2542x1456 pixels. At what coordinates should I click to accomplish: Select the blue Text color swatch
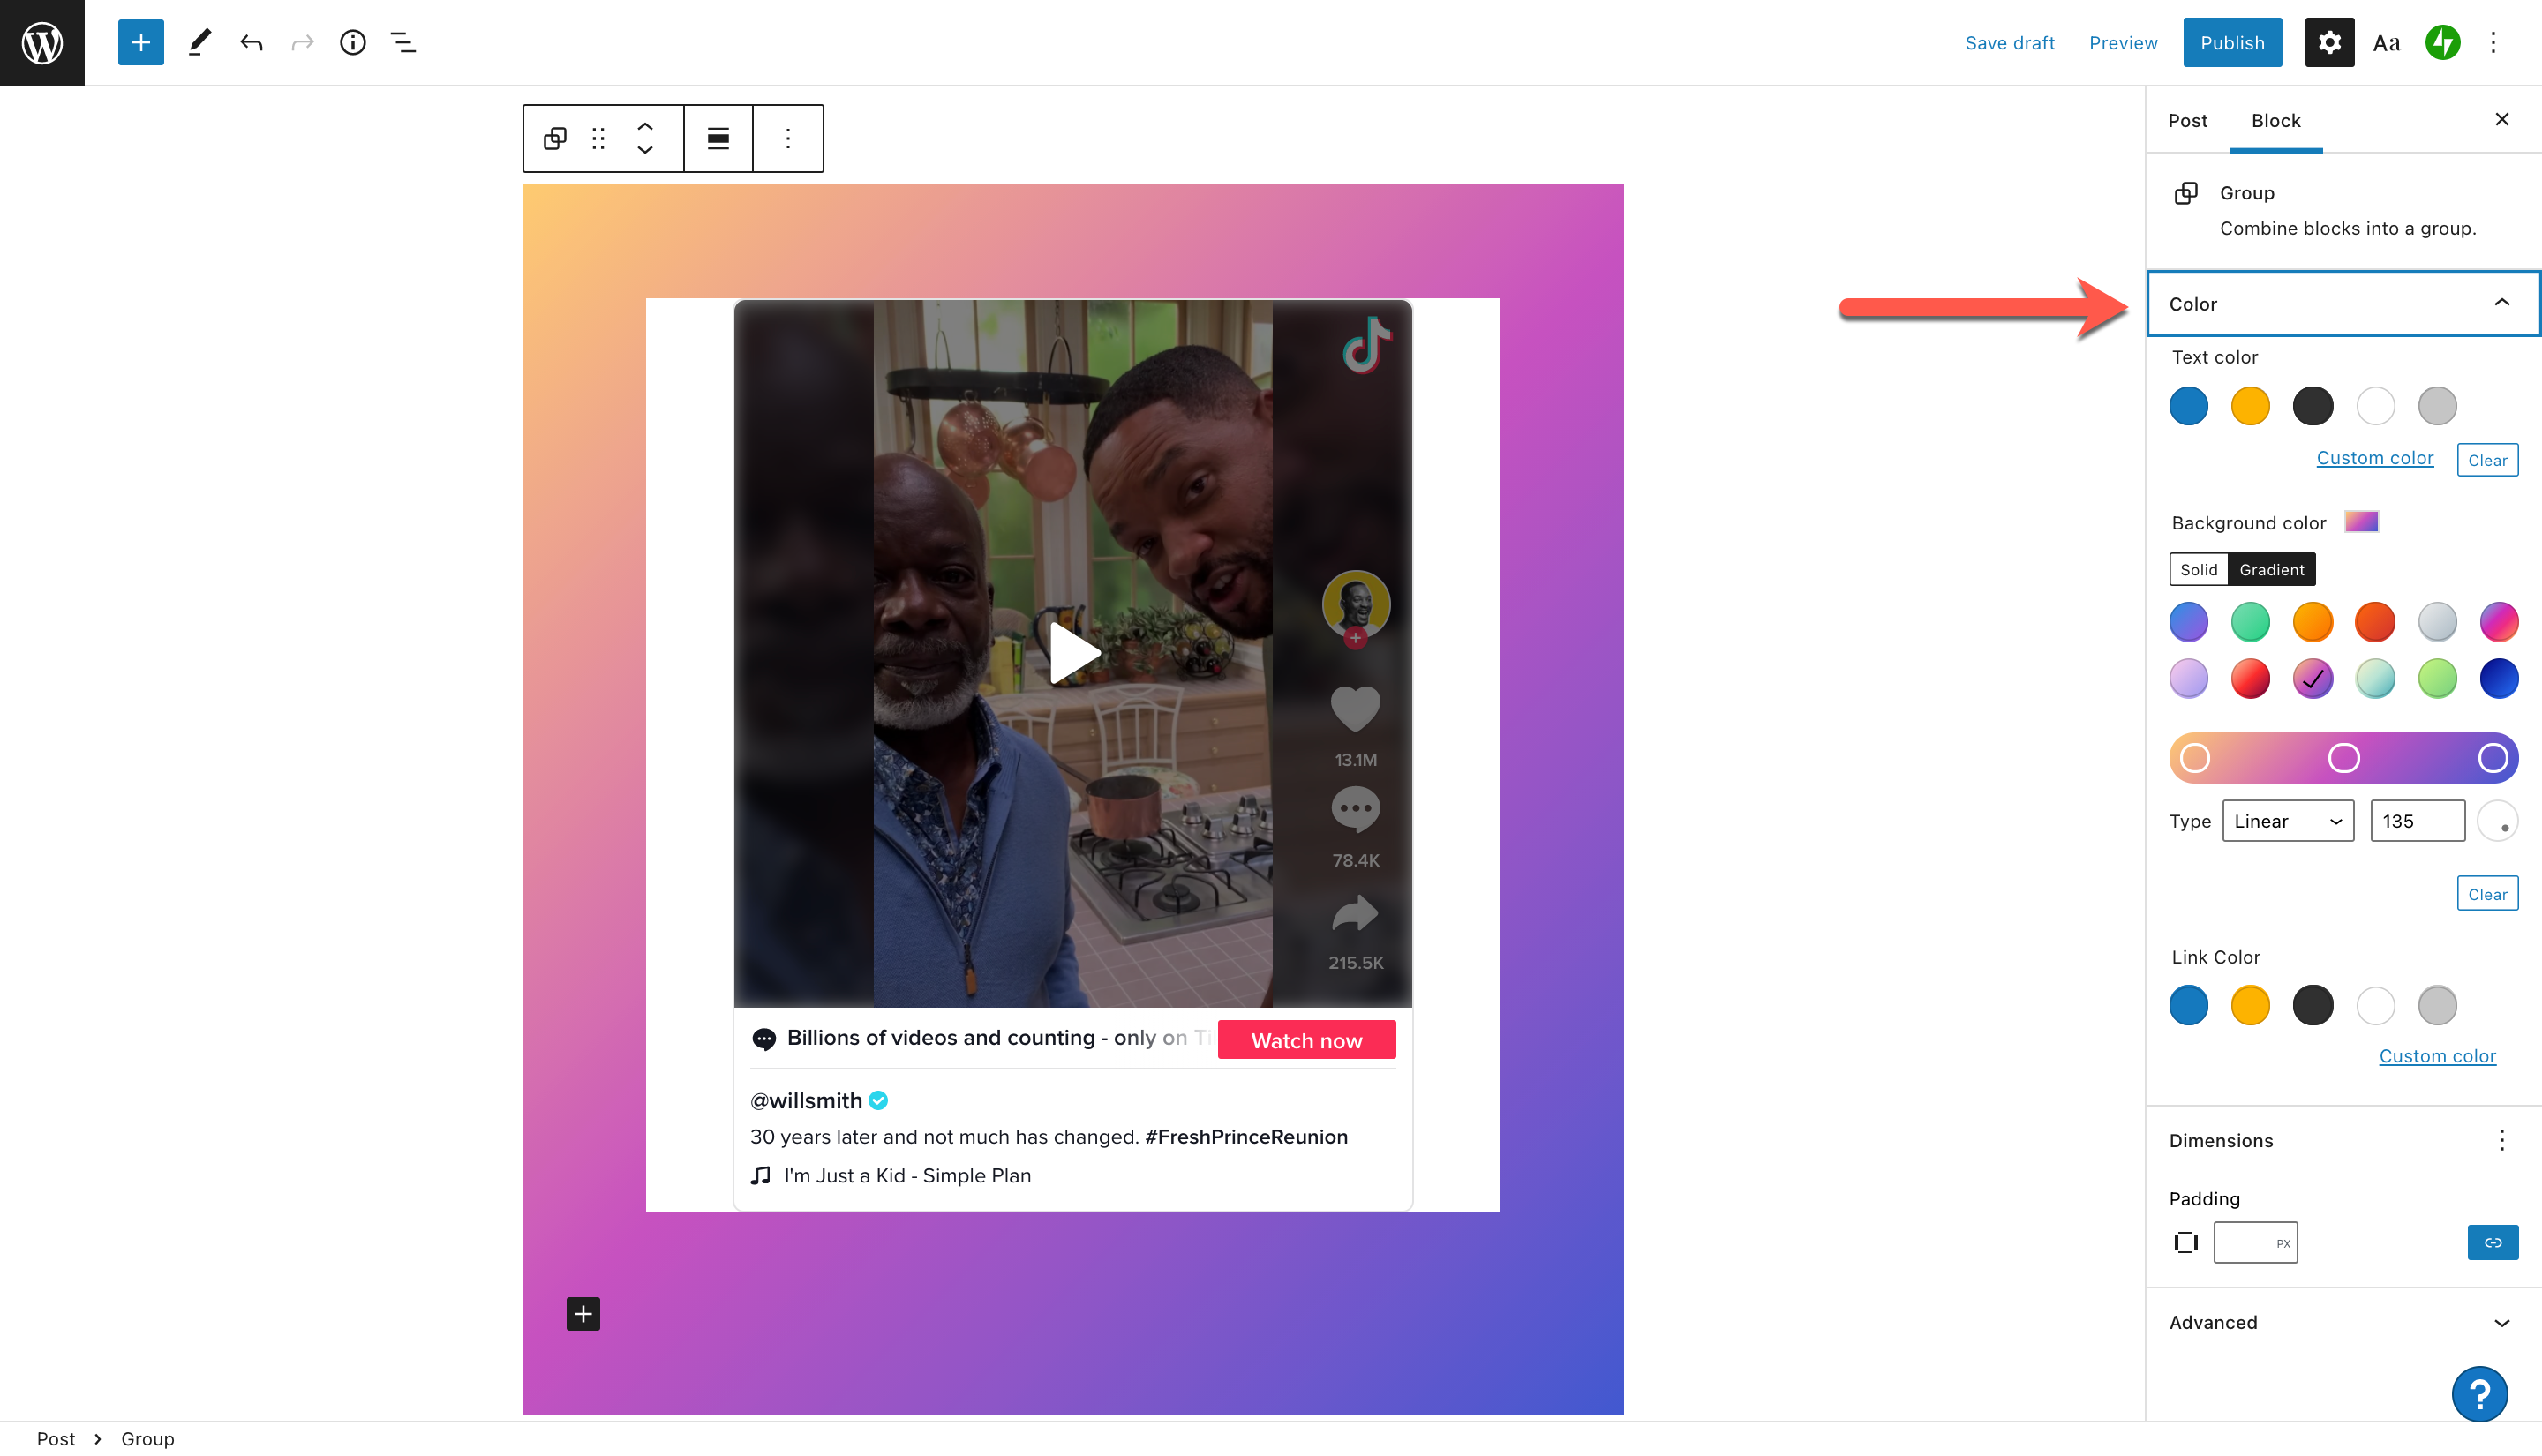click(2188, 405)
